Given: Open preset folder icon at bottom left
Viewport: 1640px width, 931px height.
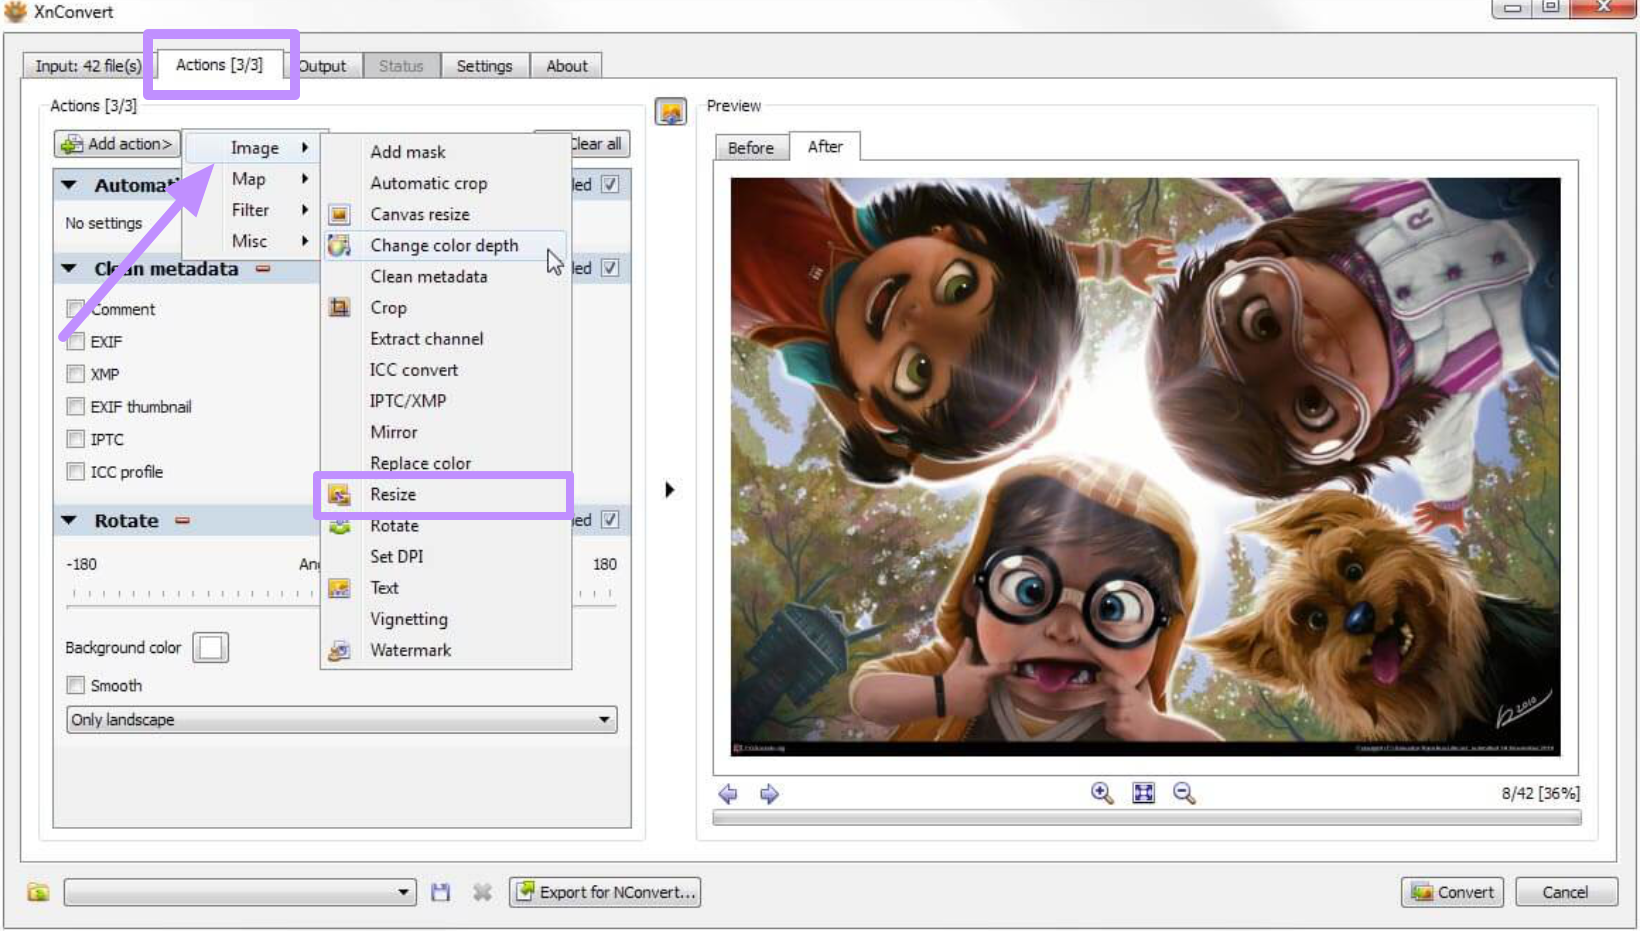Looking at the screenshot, I should (38, 892).
